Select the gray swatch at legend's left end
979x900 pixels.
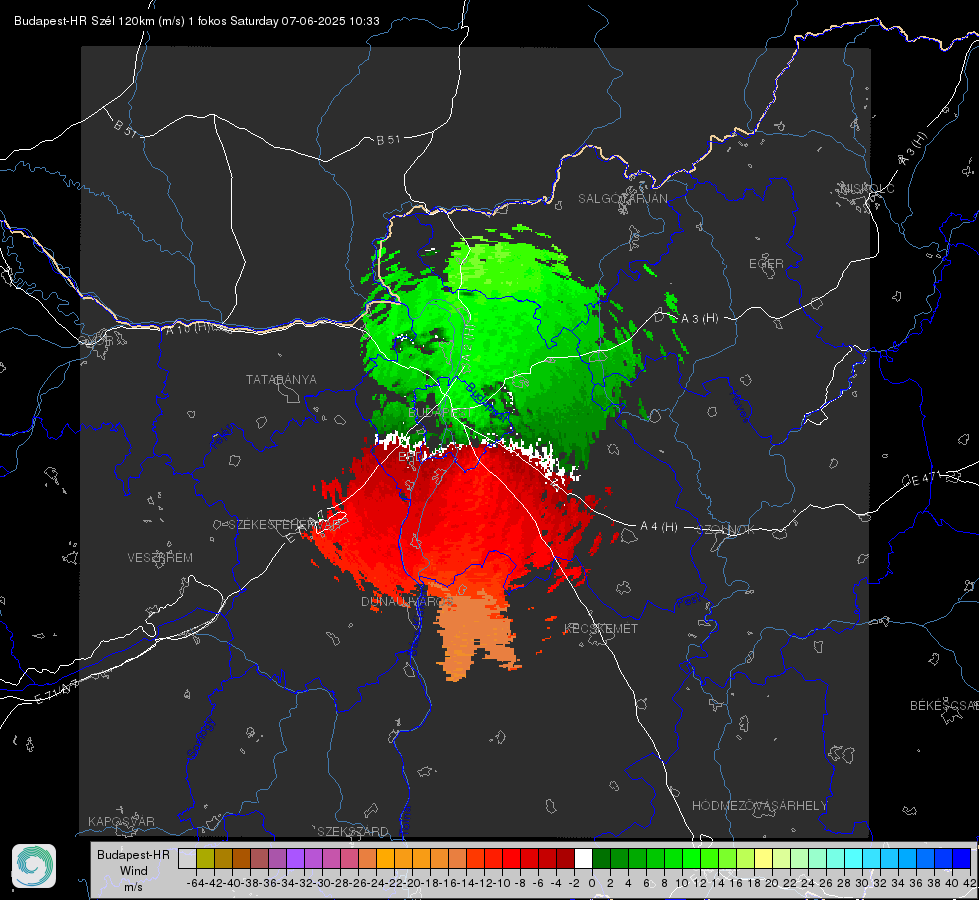coord(187,858)
